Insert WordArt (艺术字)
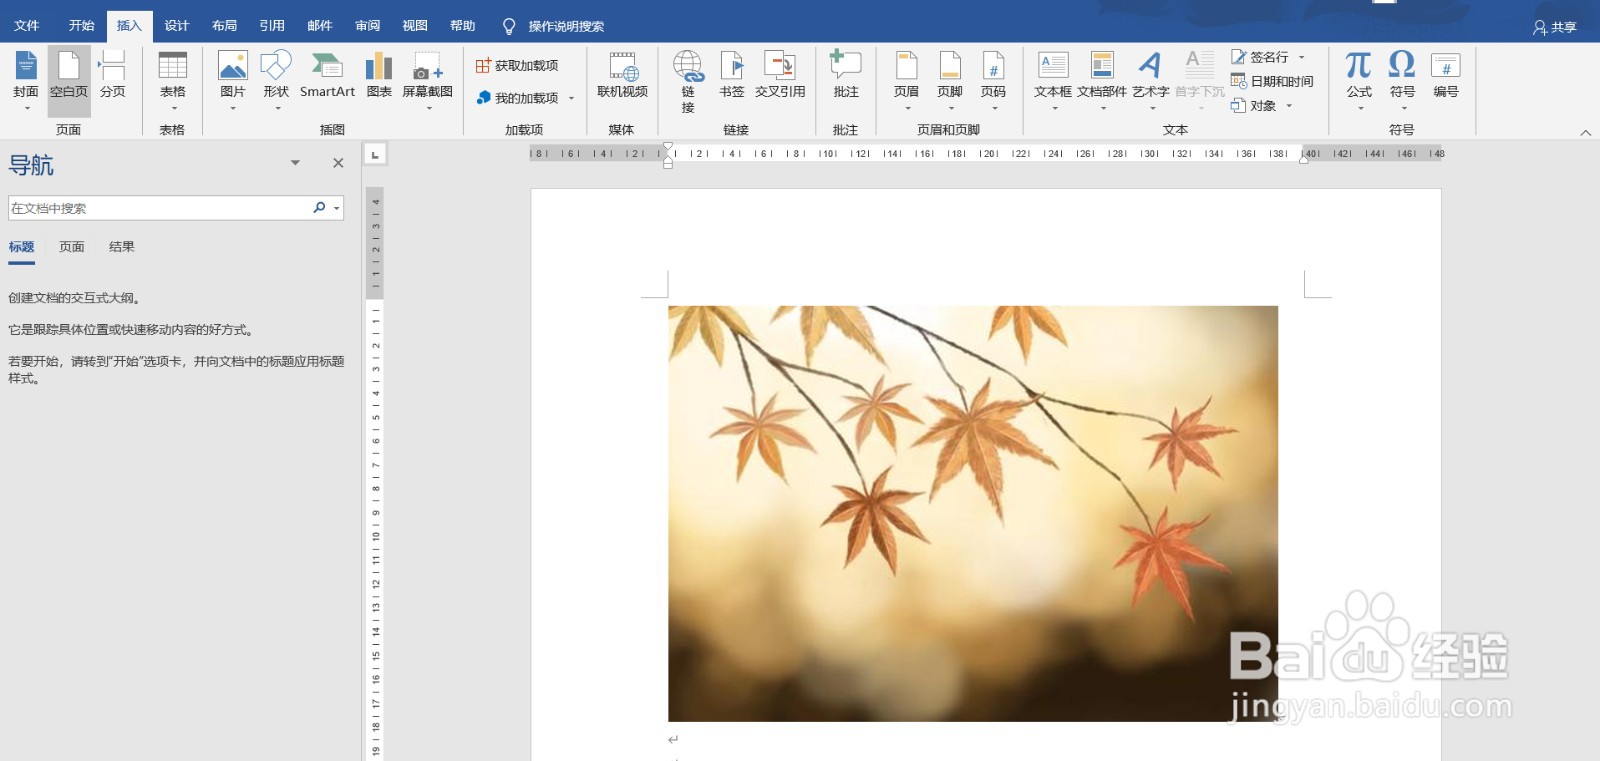1600x761 pixels. pyautogui.click(x=1151, y=80)
